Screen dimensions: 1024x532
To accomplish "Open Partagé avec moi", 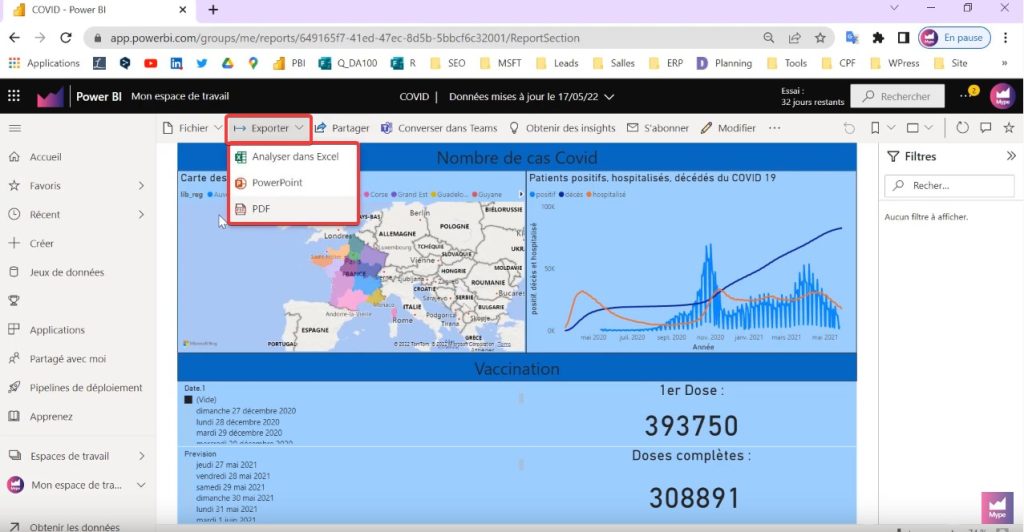I will (x=67, y=358).
